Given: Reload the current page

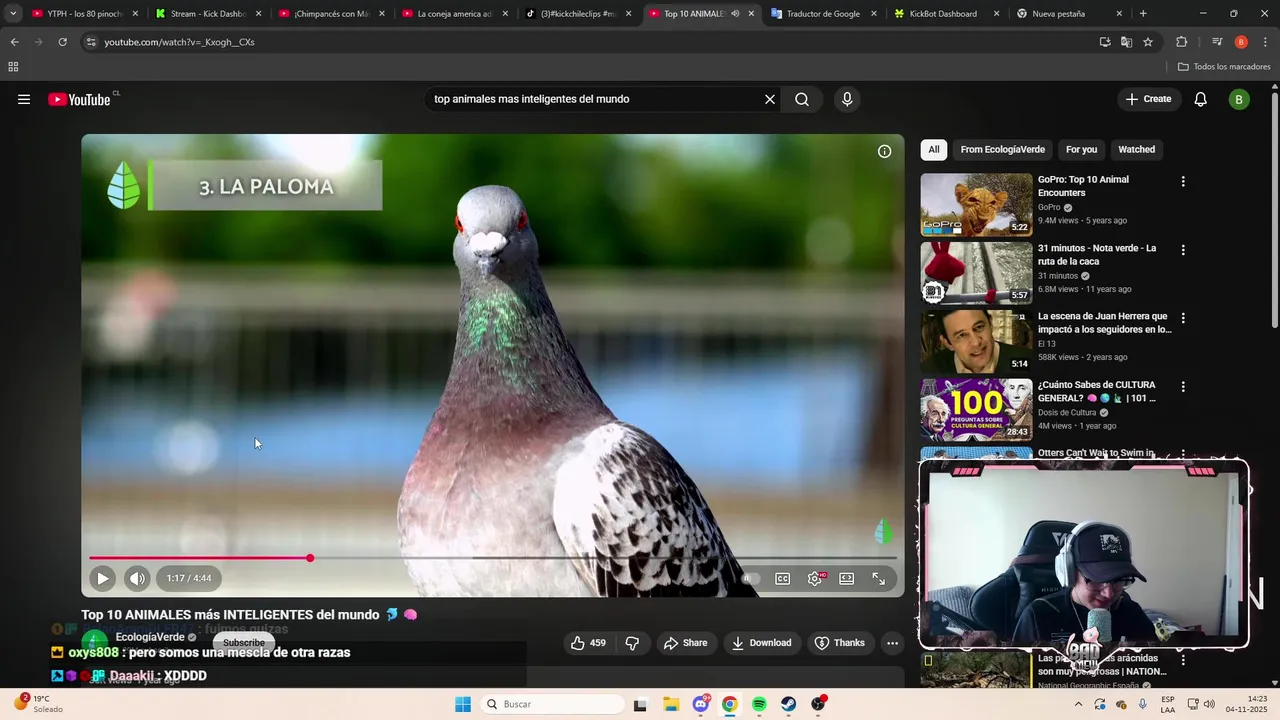Looking at the screenshot, I should [62, 42].
